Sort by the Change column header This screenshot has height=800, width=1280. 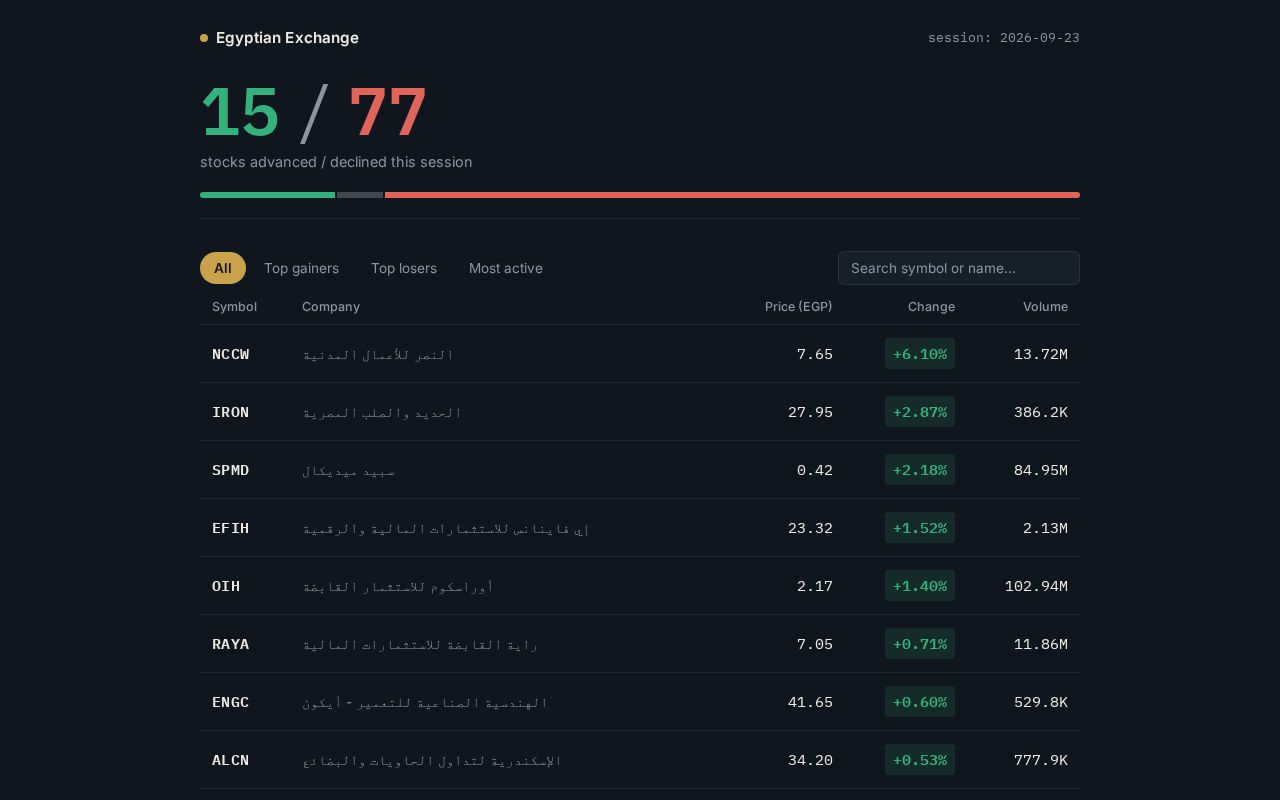coord(931,307)
